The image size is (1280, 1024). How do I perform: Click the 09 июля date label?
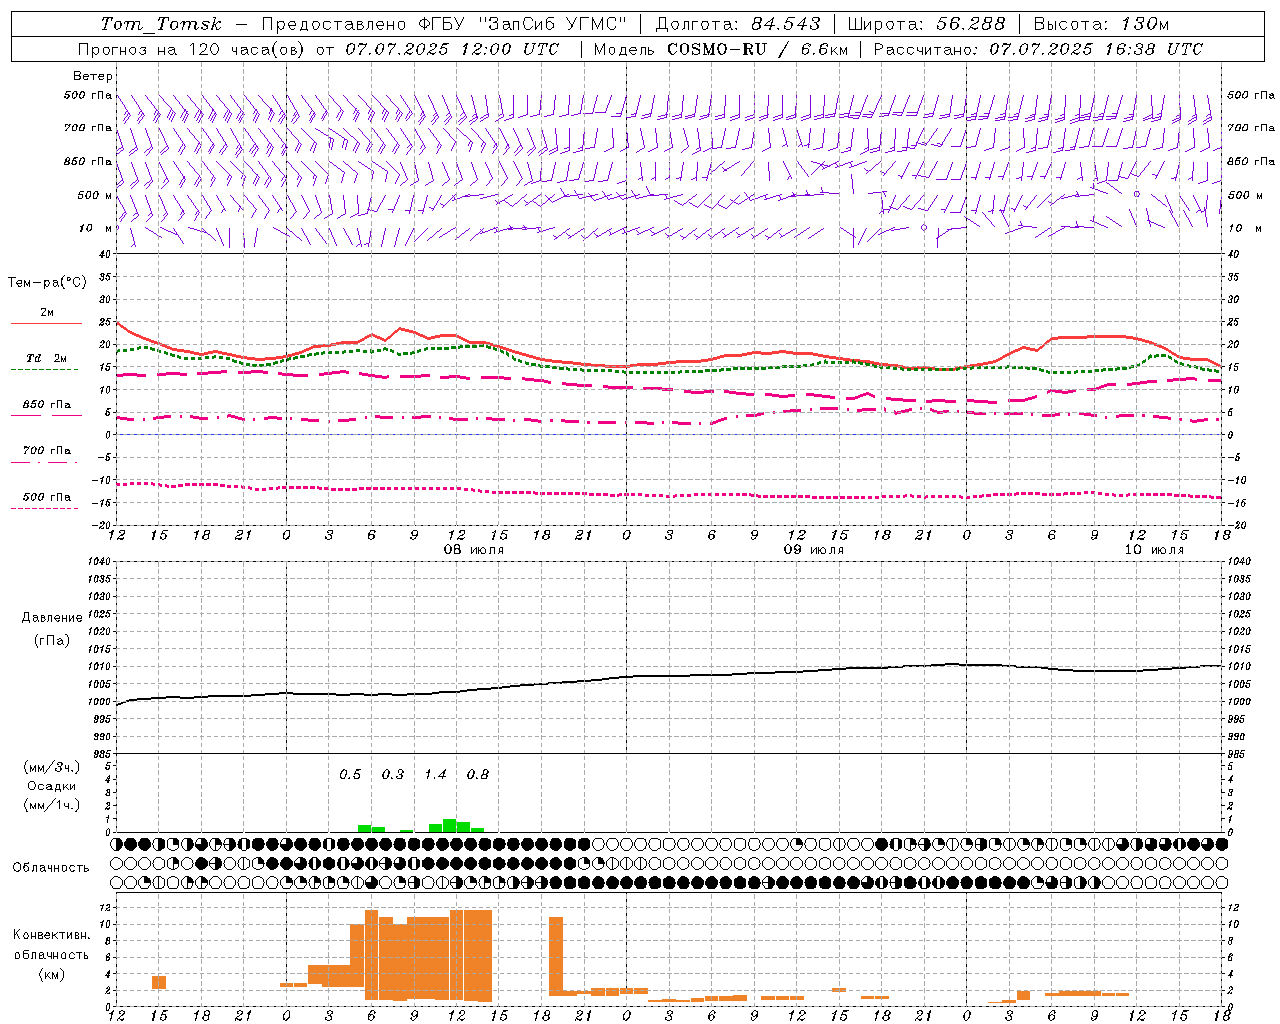pyautogui.click(x=813, y=550)
